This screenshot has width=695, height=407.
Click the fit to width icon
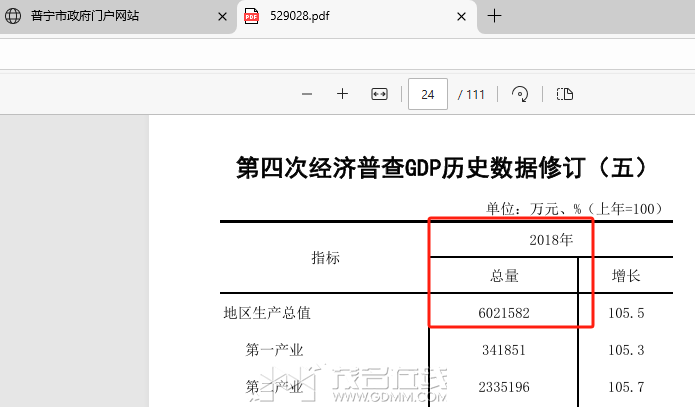pyautogui.click(x=379, y=94)
